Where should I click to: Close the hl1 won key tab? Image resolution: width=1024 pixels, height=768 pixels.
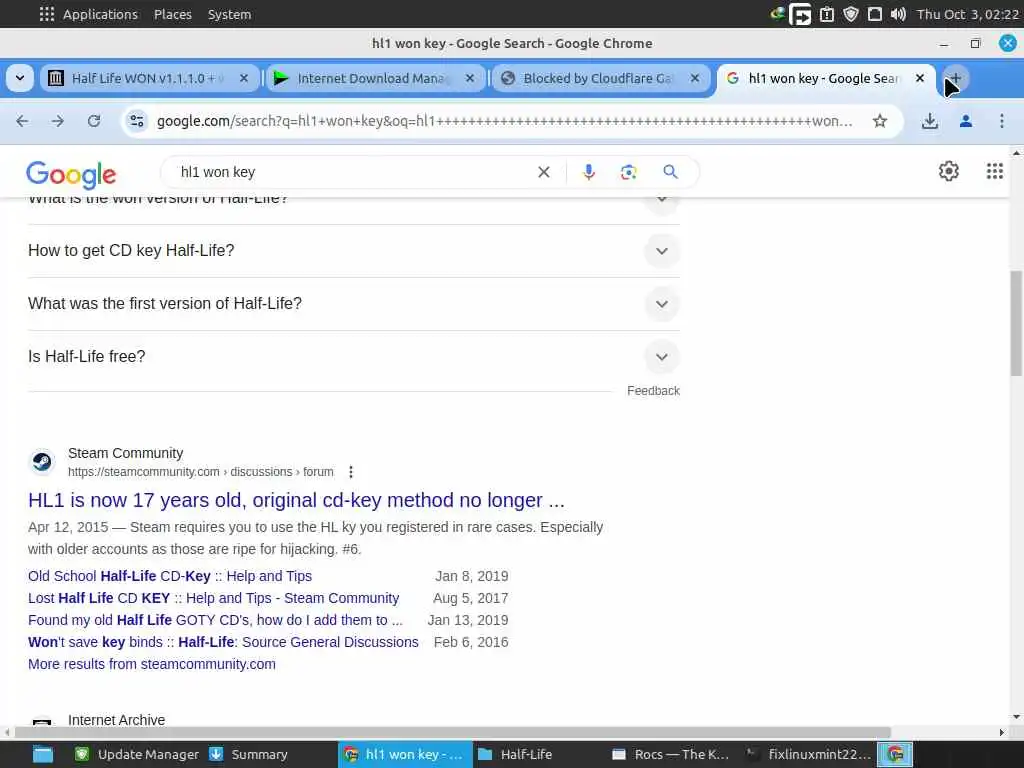(x=920, y=78)
